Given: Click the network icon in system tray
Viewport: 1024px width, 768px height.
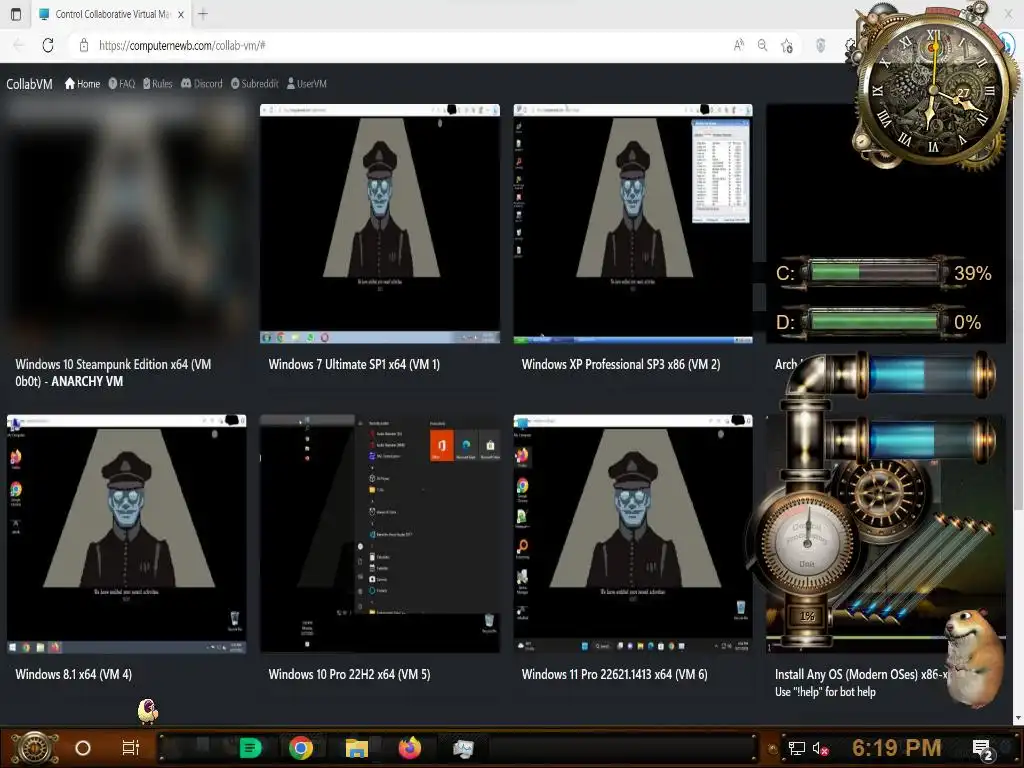Looking at the screenshot, I should coord(796,748).
